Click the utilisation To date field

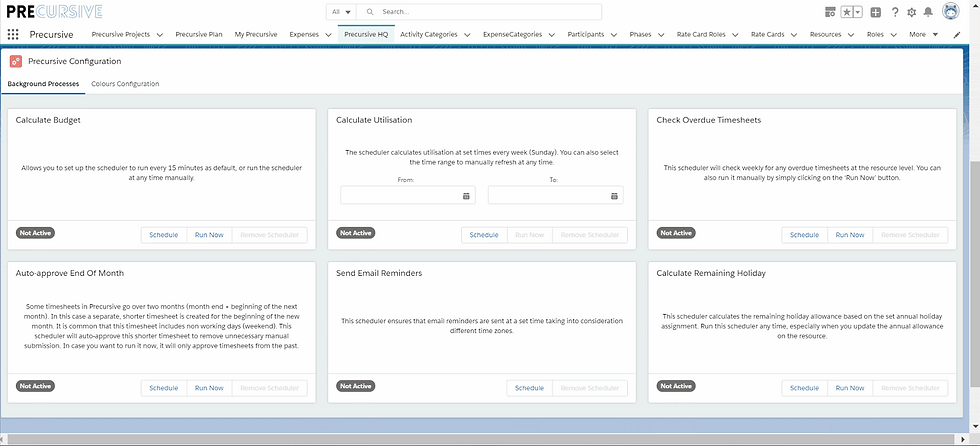pos(556,196)
